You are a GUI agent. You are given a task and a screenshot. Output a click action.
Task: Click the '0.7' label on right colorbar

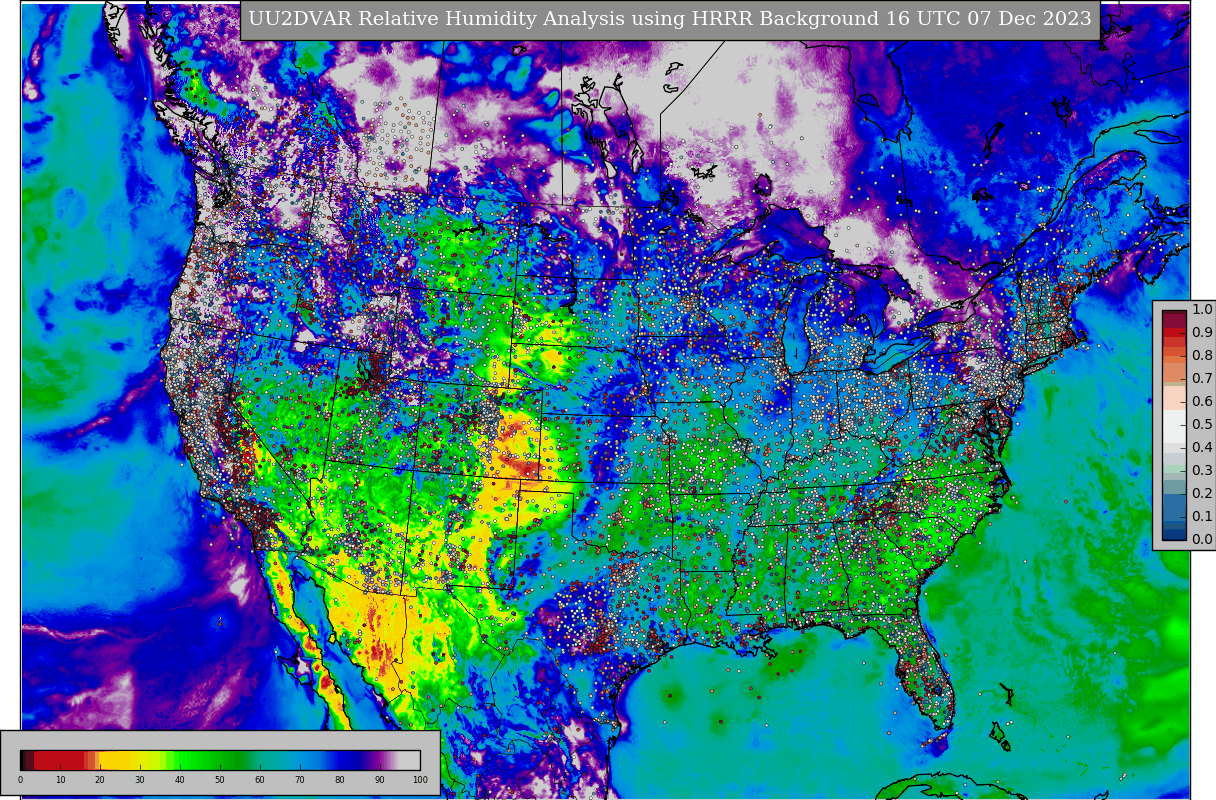[1202, 378]
